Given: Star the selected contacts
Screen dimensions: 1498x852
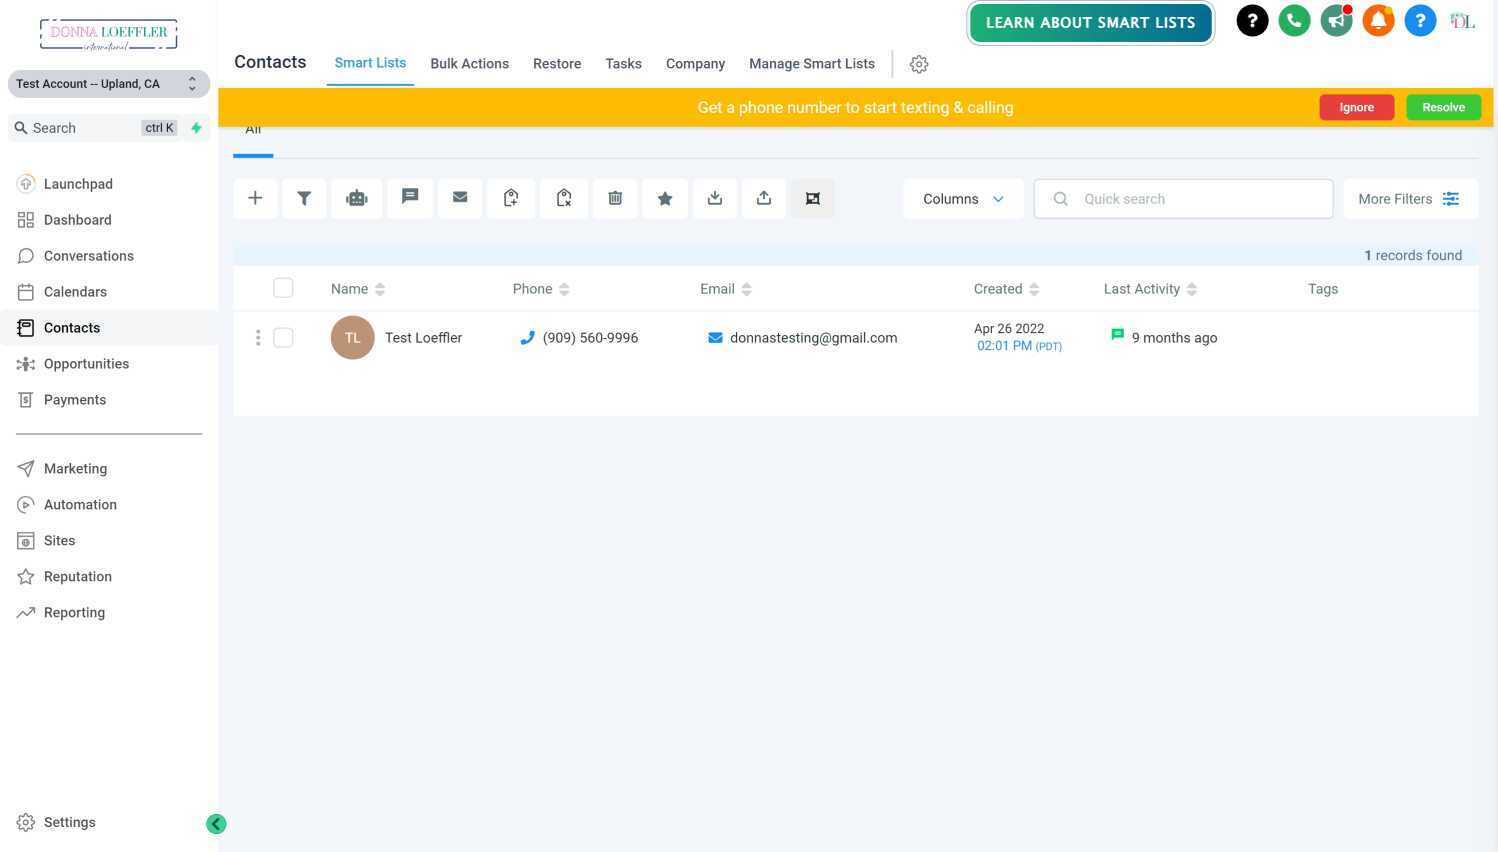Looking at the screenshot, I should click(x=665, y=198).
